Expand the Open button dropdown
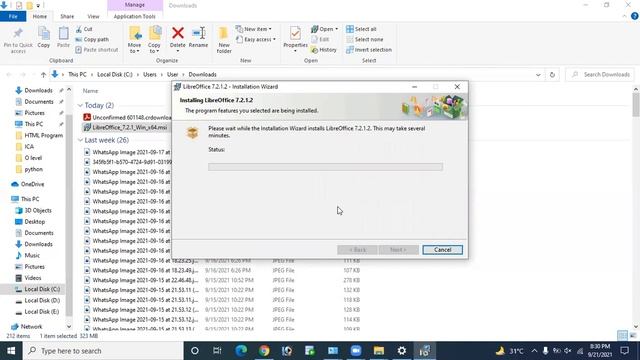 coord(336,29)
